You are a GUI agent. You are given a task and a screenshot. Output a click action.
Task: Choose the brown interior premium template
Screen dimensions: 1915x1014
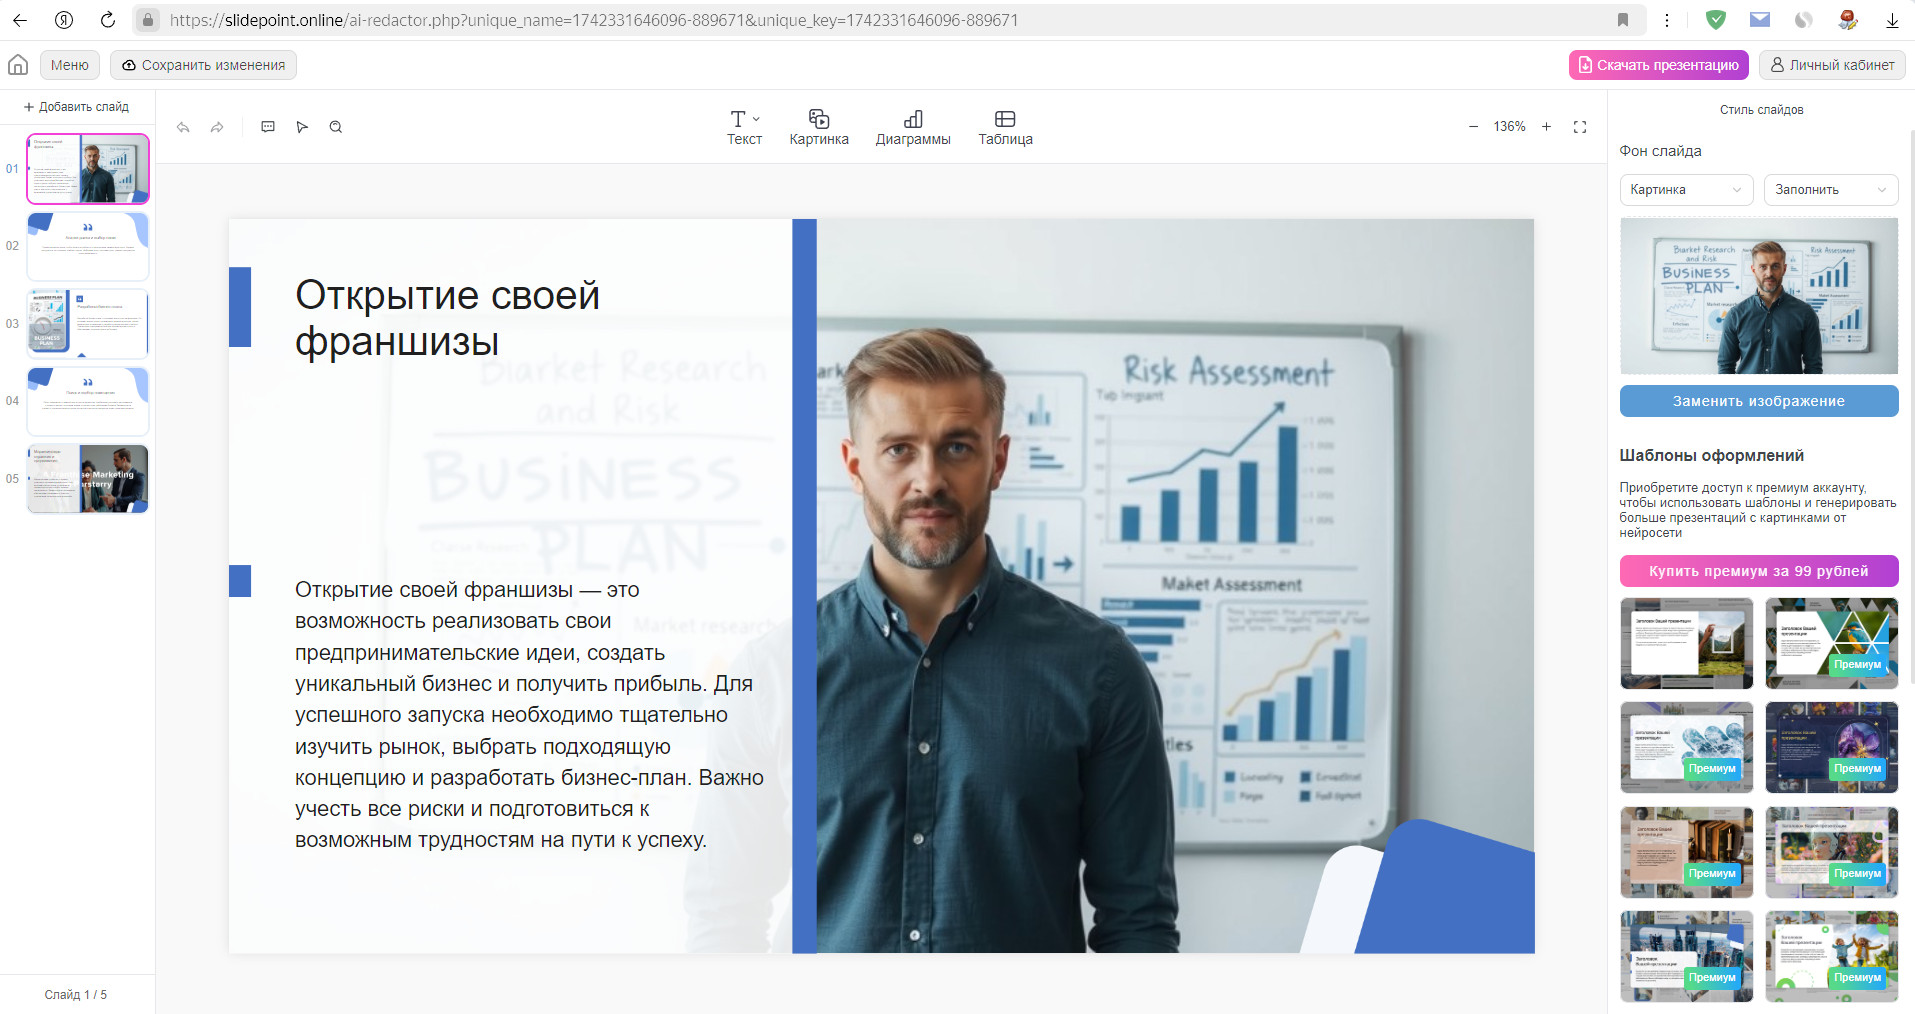coord(1687,852)
